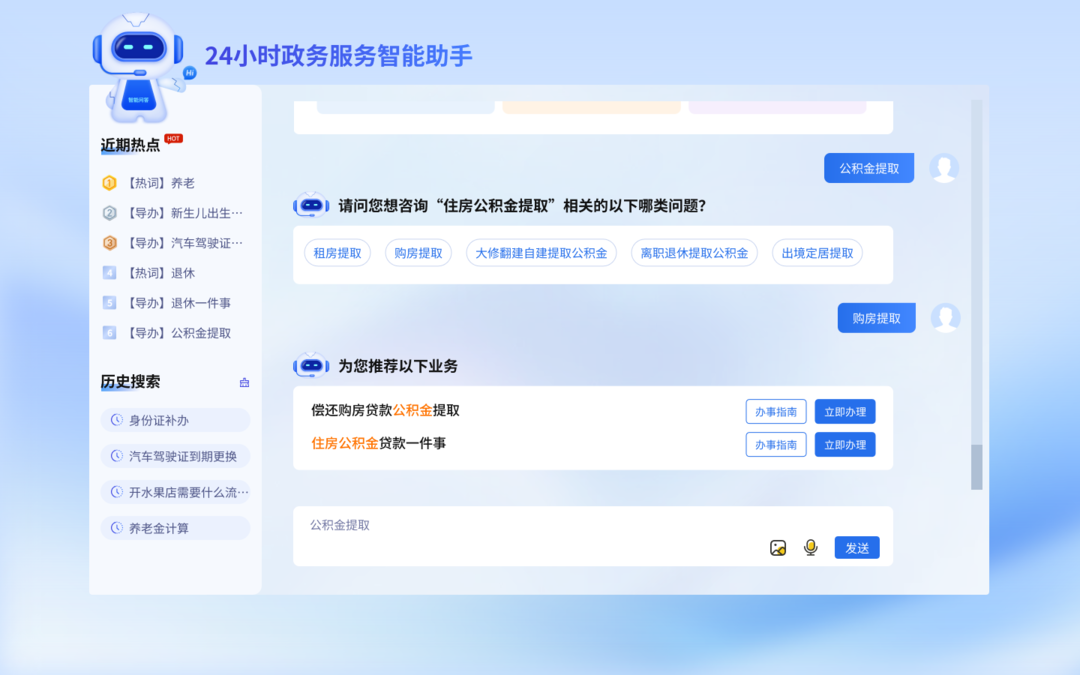Pick the 离职退休提取公积金 option
Screen dimensions: 1080x675
(x=694, y=253)
